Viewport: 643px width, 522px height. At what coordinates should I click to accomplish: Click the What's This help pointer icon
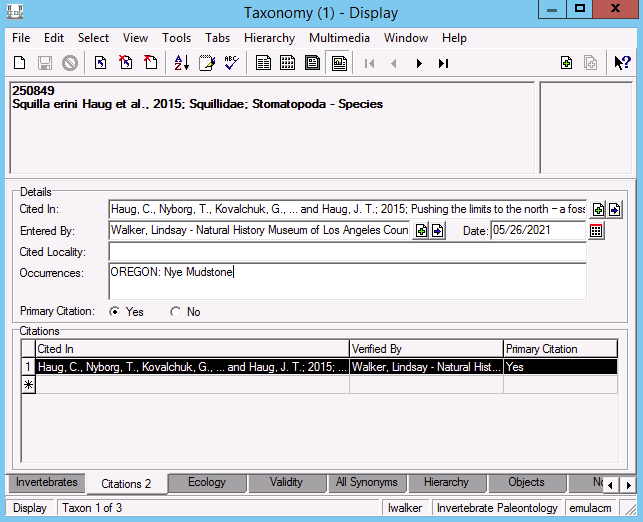622,63
